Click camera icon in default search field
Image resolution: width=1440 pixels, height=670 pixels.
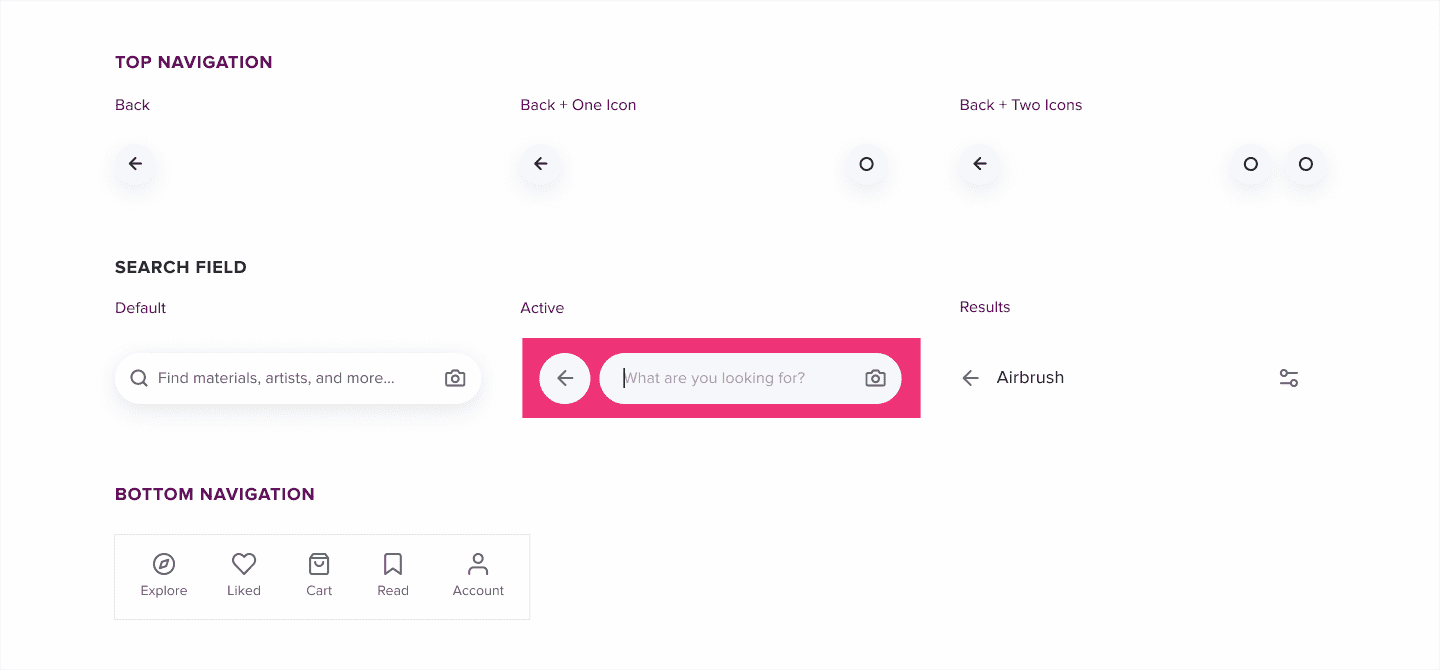455,378
